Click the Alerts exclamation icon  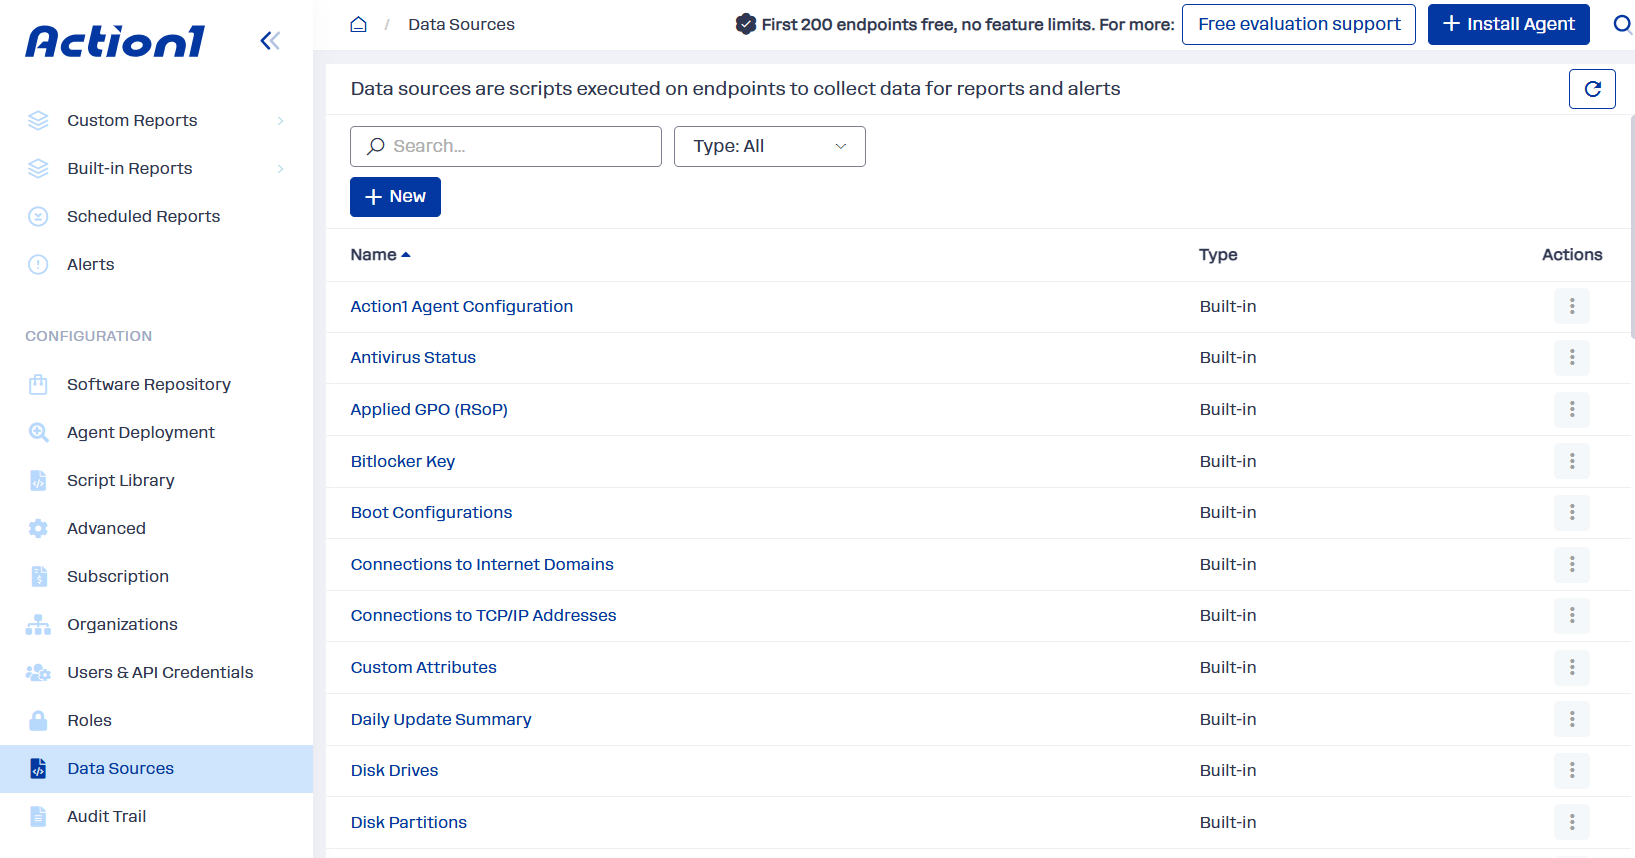click(x=38, y=264)
